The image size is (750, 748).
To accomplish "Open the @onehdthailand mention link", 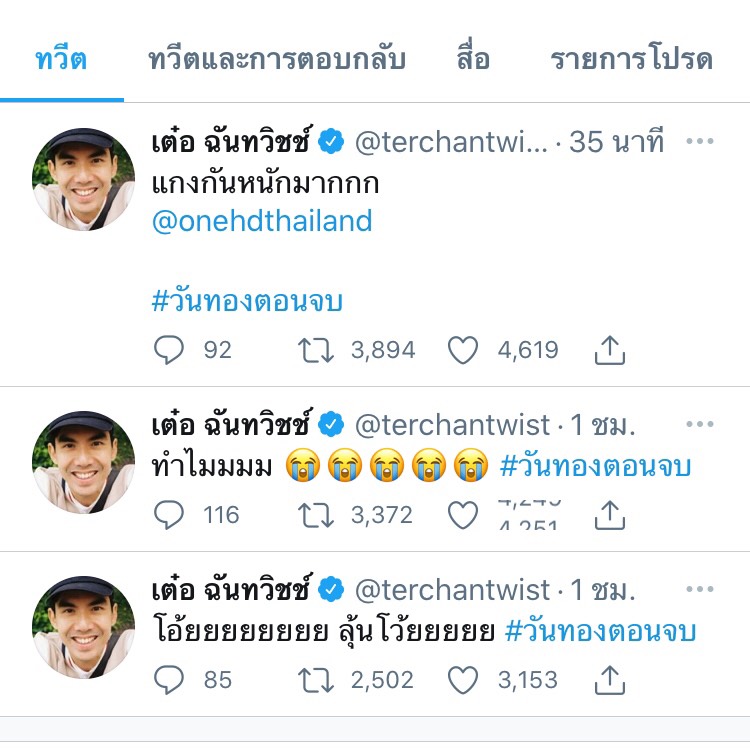I will point(262,221).
